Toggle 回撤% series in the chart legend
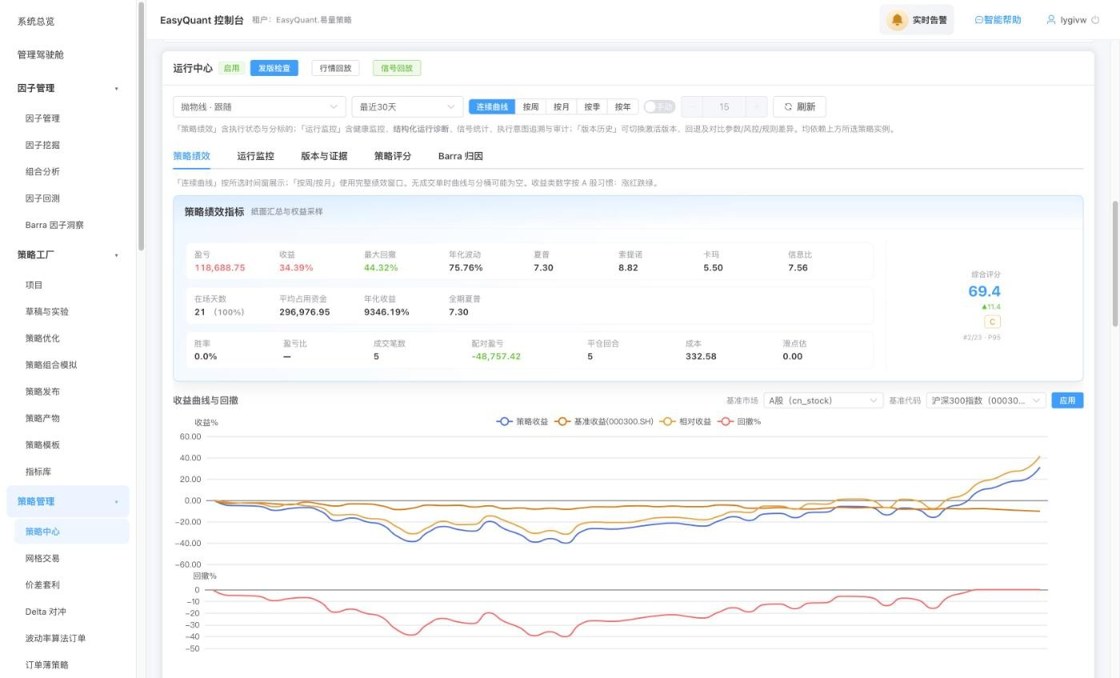Viewport: 1120px width, 678px height. tap(740, 422)
